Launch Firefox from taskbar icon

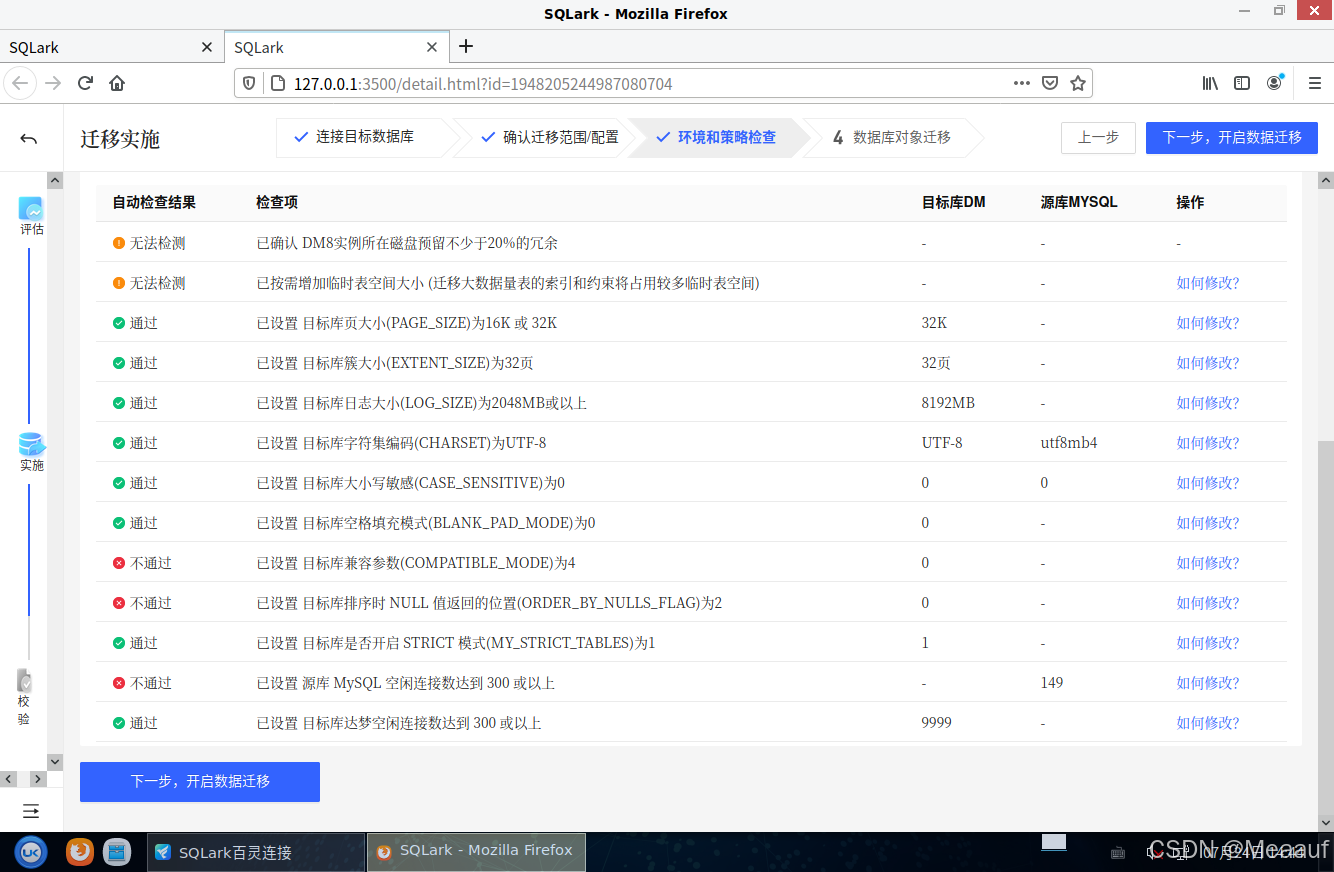tap(80, 852)
